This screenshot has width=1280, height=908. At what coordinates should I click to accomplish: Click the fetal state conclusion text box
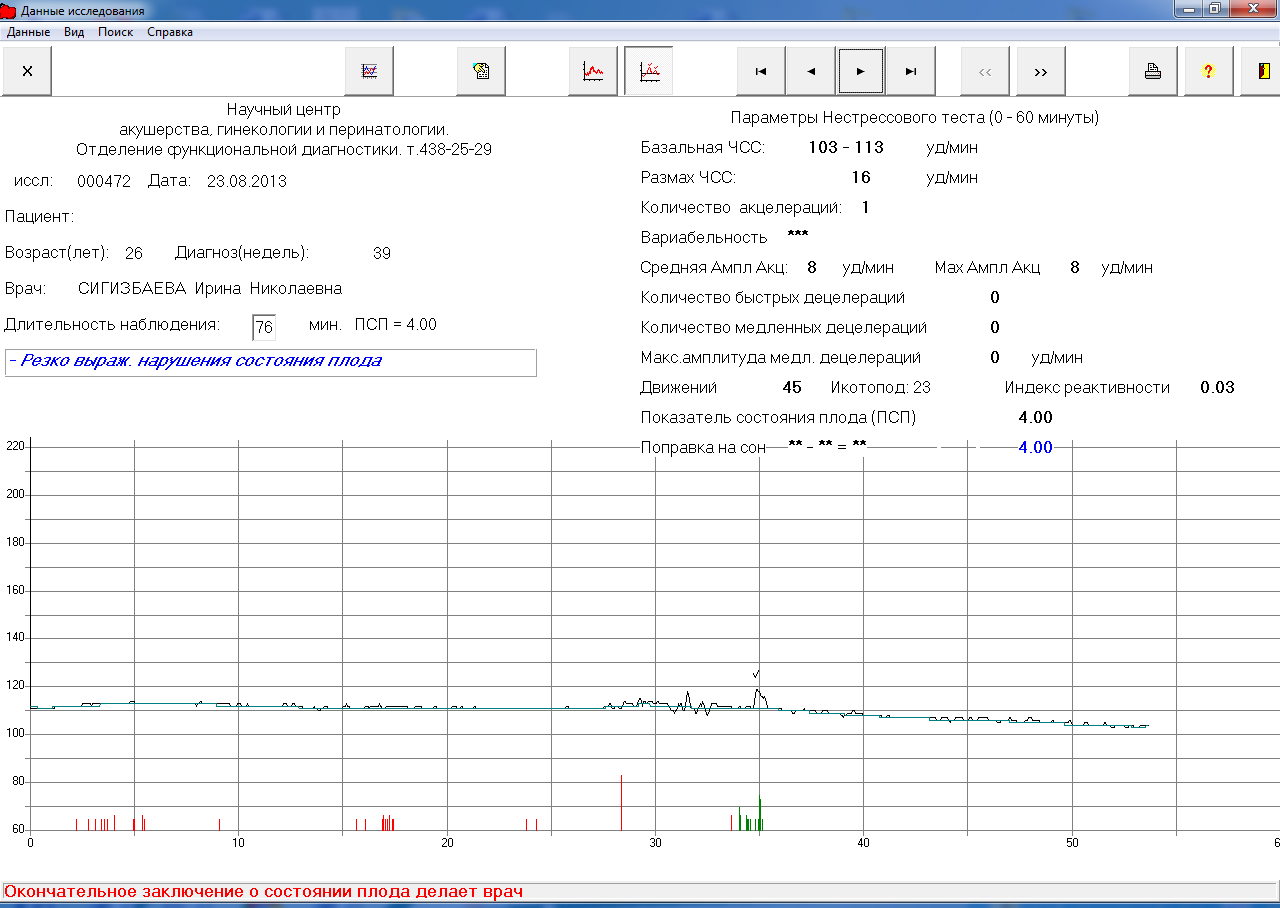(271, 362)
